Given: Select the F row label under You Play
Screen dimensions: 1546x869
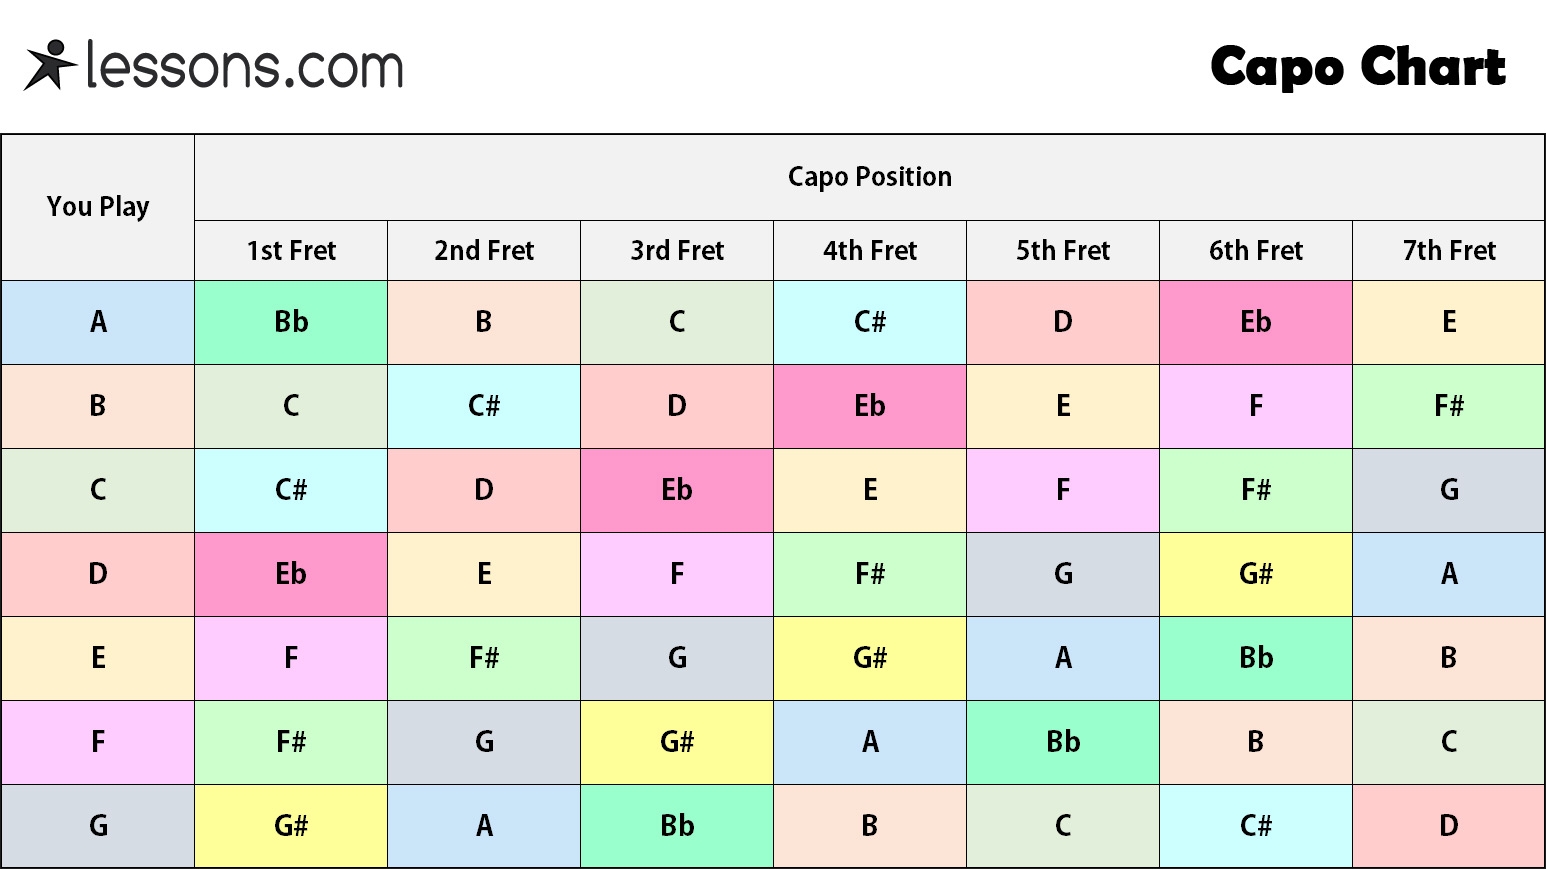Looking at the screenshot, I should coord(98,742).
